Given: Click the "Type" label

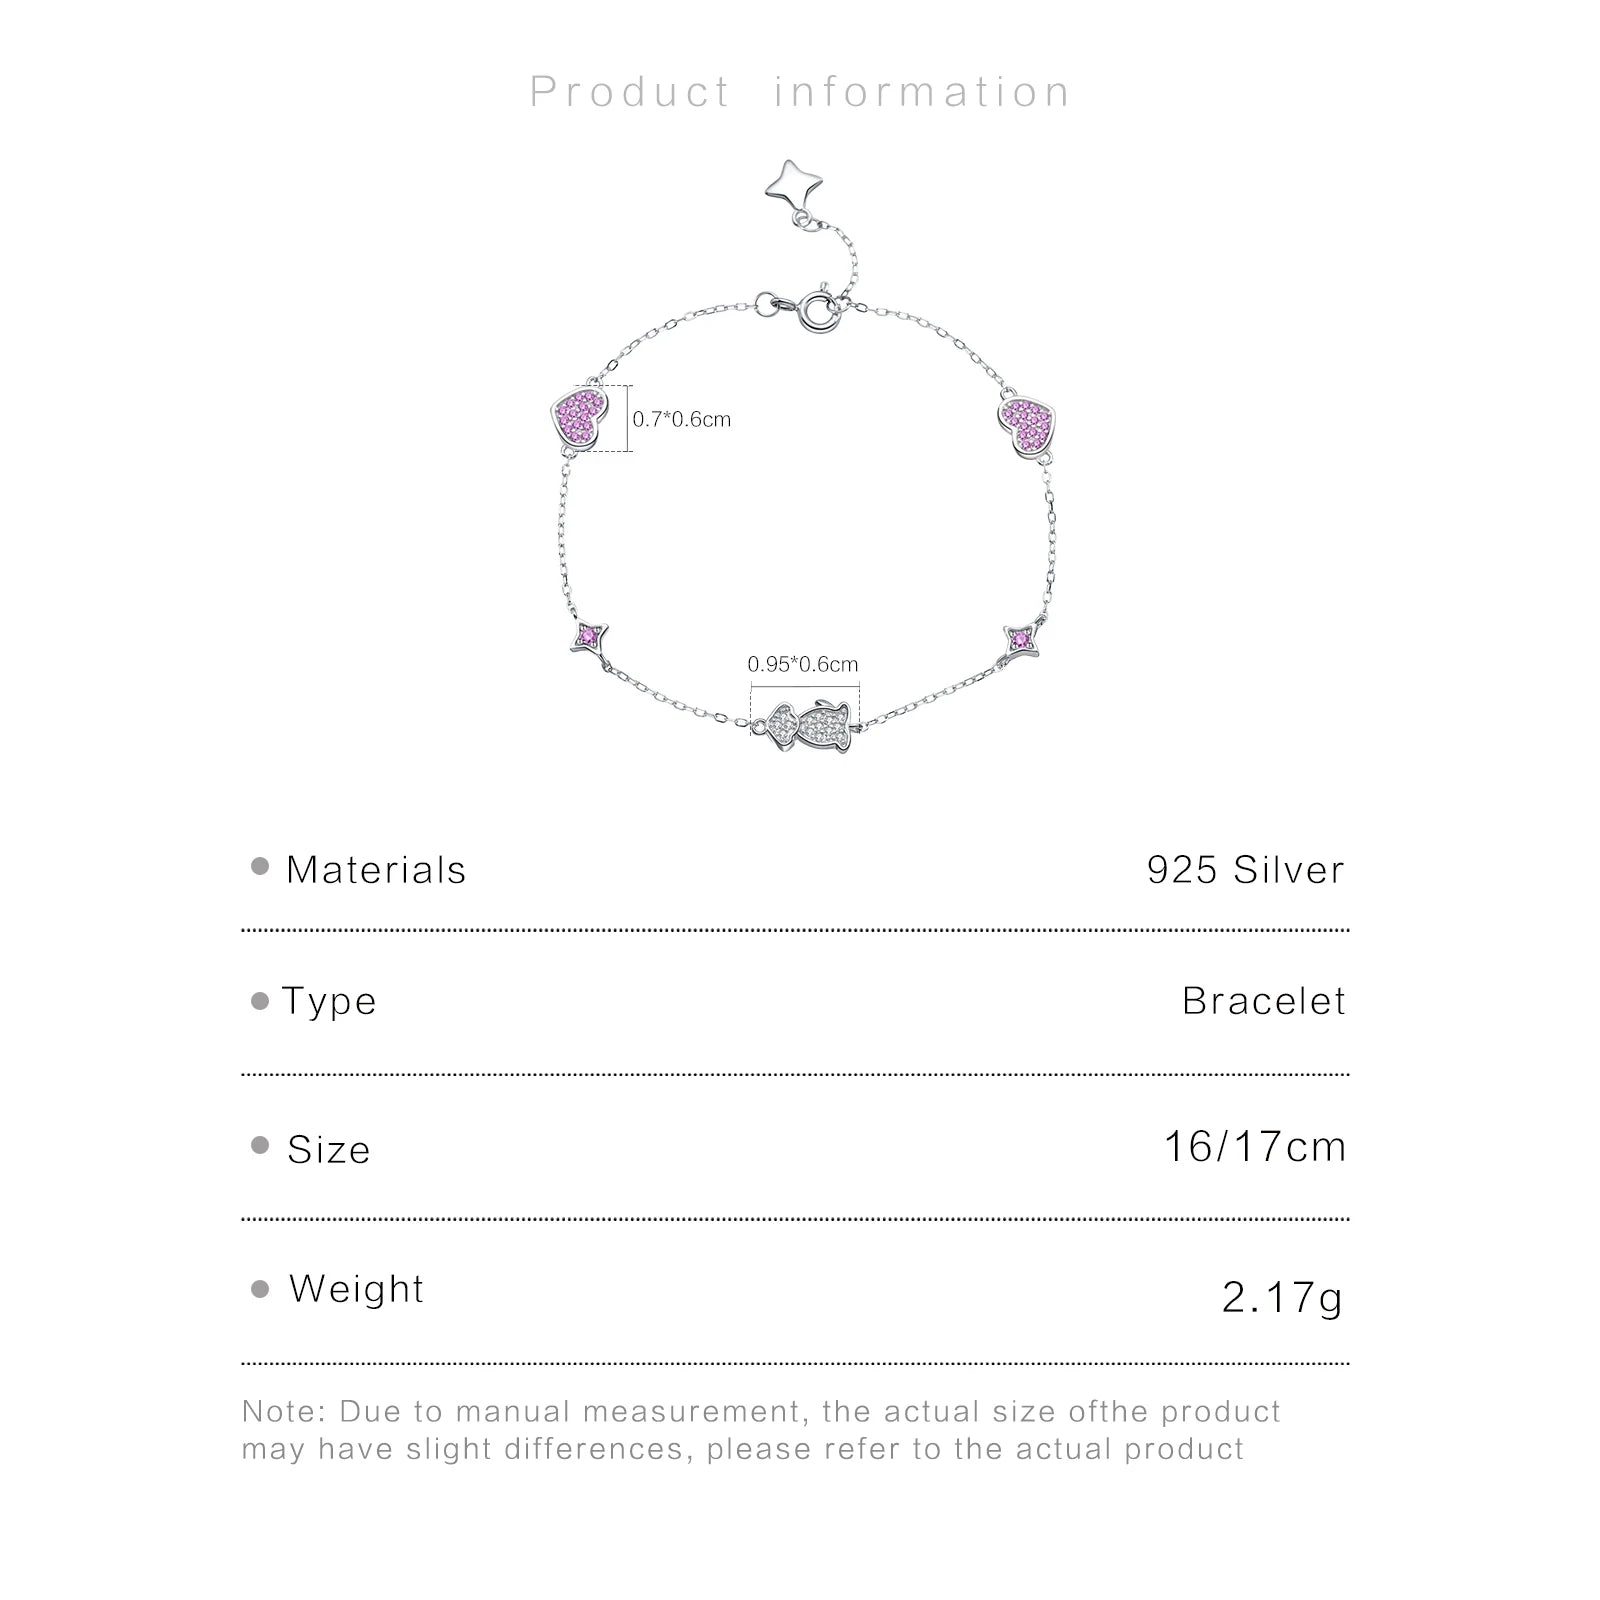Looking at the screenshot, I should [329, 1001].
